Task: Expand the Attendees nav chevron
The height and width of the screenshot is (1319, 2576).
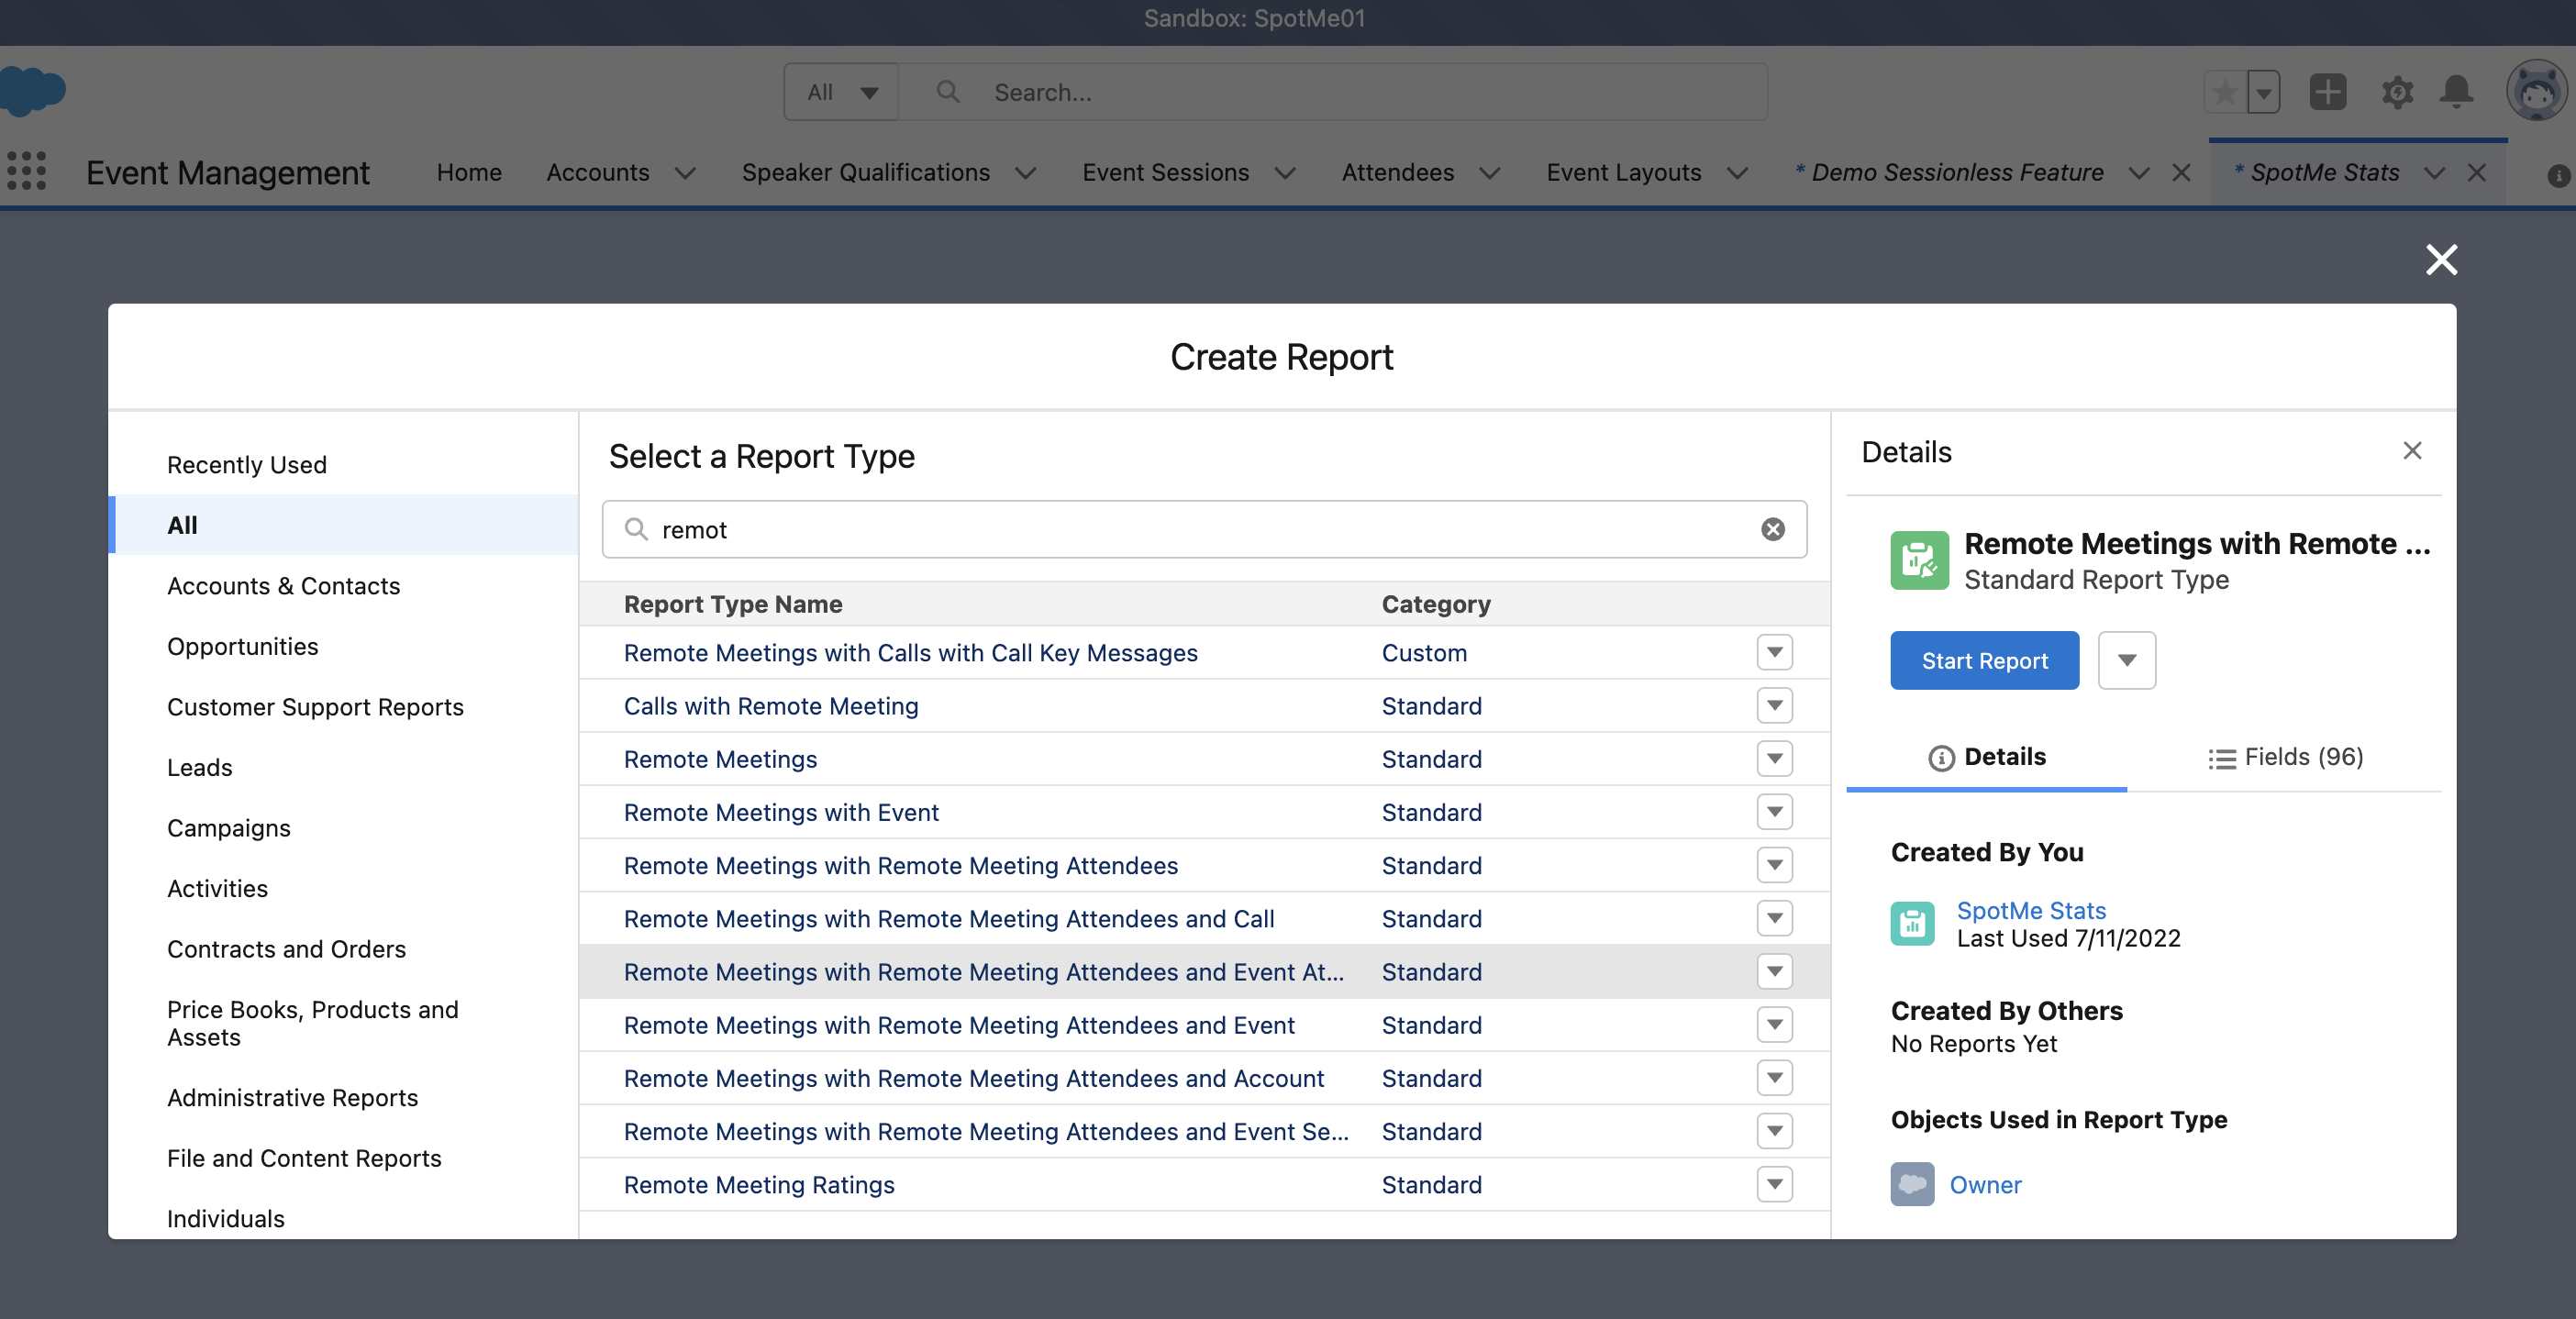Action: pos(1489,173)
